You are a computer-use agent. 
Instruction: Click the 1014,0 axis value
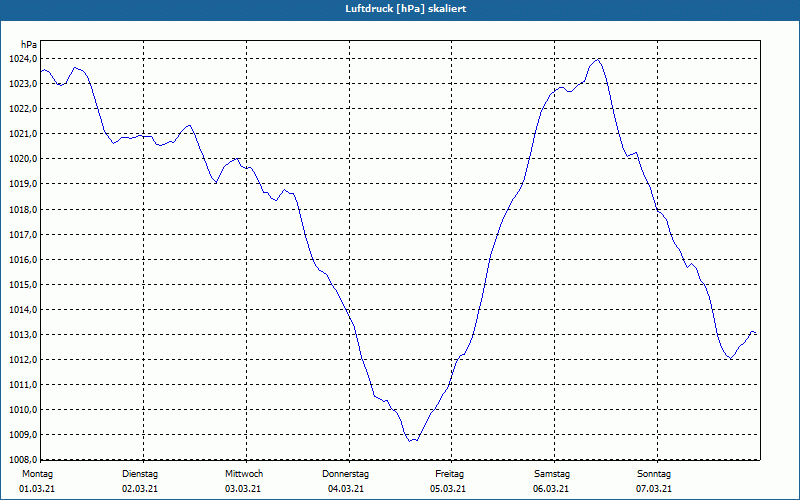coord(23,310)
